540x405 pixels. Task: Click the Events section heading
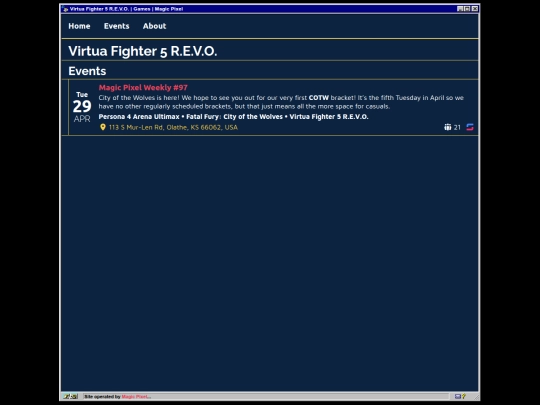(87, 71)
